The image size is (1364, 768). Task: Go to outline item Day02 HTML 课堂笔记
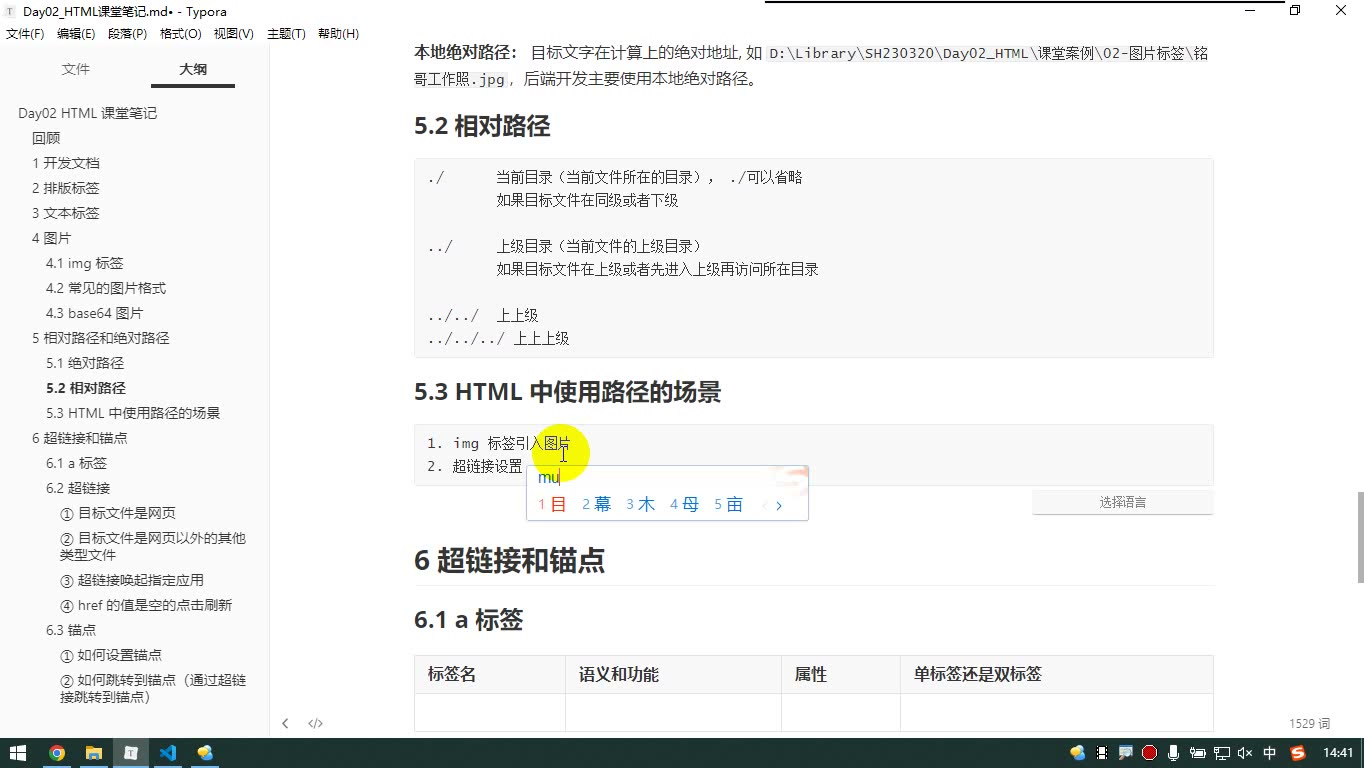(88, 113)
